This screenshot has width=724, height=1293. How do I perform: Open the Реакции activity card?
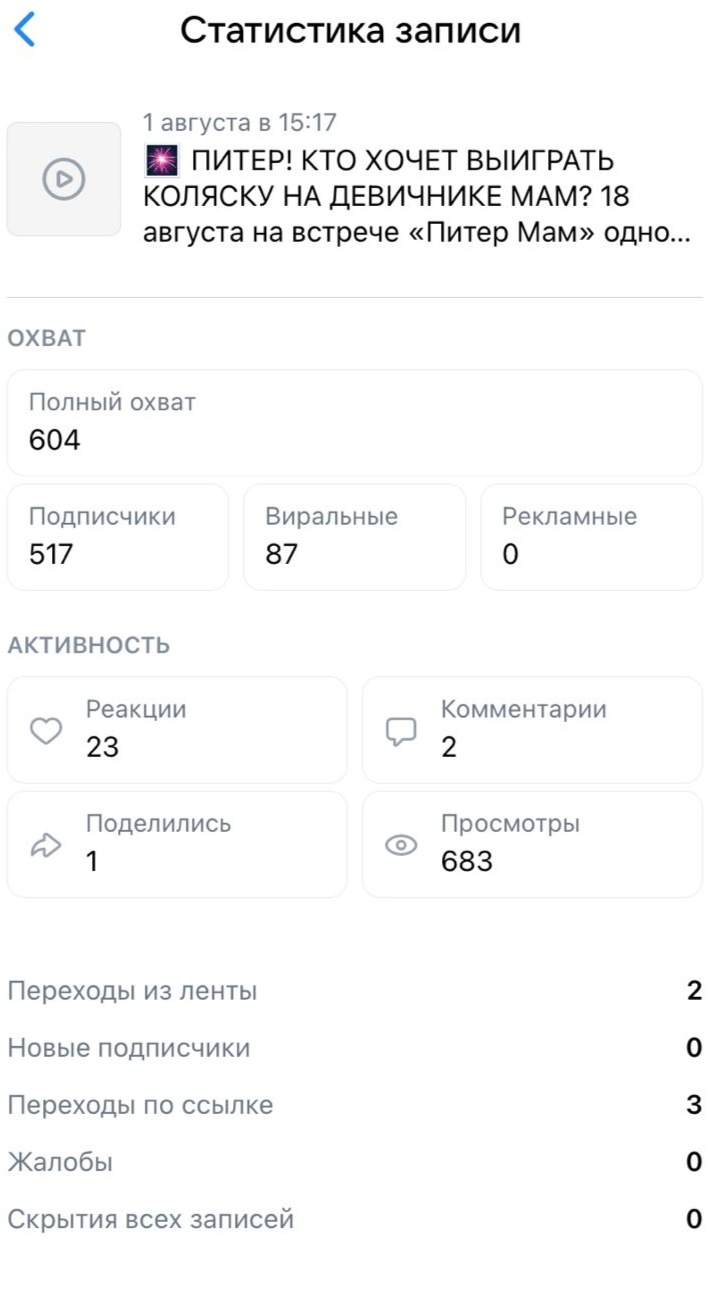177,730
